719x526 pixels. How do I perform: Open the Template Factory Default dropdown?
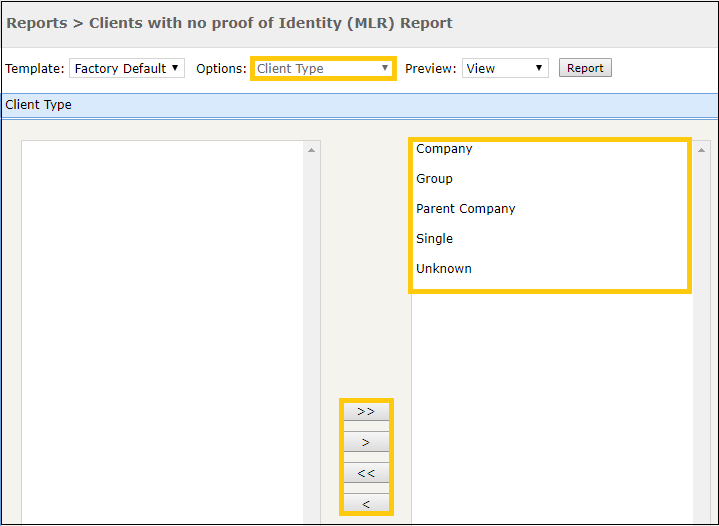click(127, 68)
